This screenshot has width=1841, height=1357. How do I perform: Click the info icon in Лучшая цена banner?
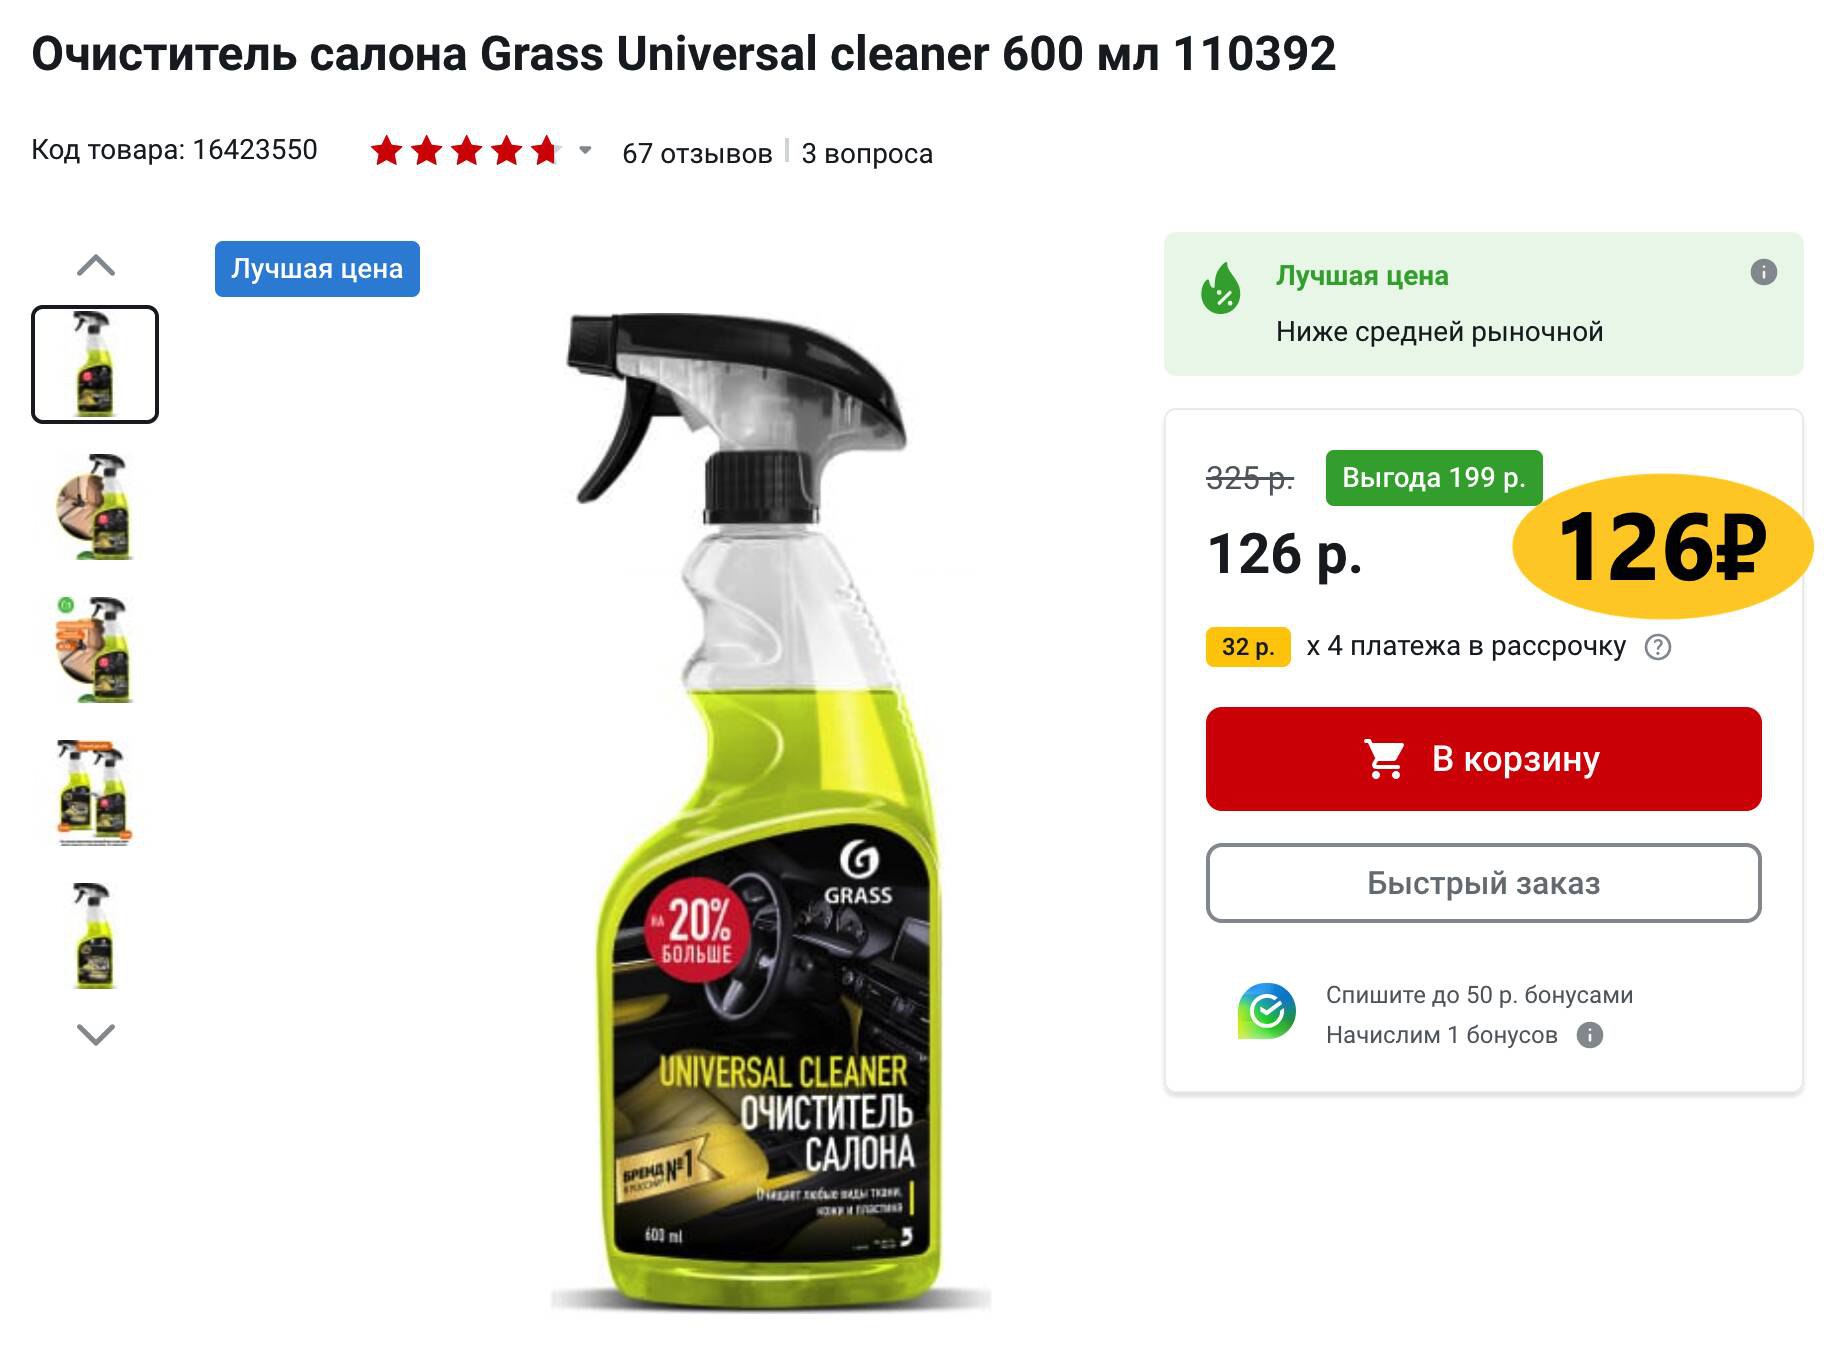1763,272
